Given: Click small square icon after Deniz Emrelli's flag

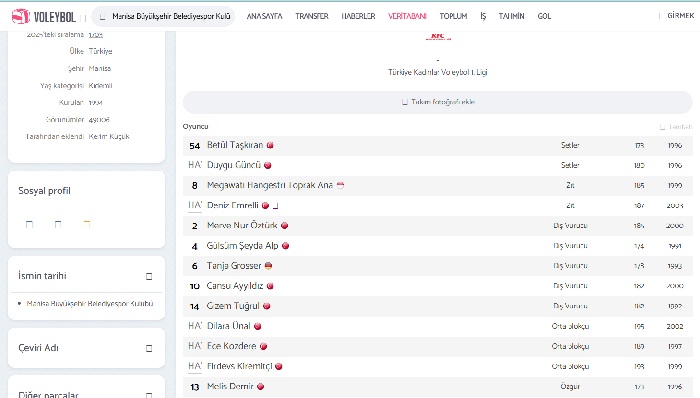Looking at the screenshot, I should [x=275, y=206].
